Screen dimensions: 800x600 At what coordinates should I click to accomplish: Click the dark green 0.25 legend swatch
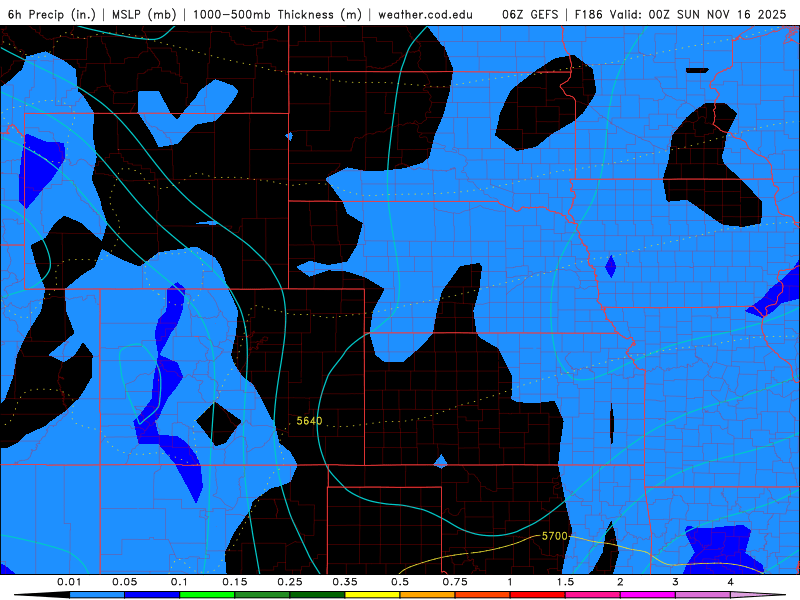317,595
